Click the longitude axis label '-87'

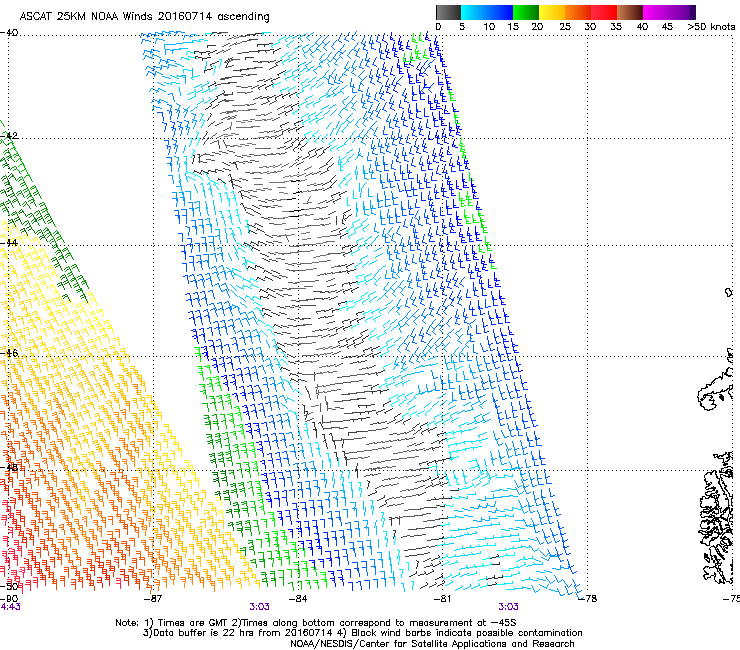153,599
